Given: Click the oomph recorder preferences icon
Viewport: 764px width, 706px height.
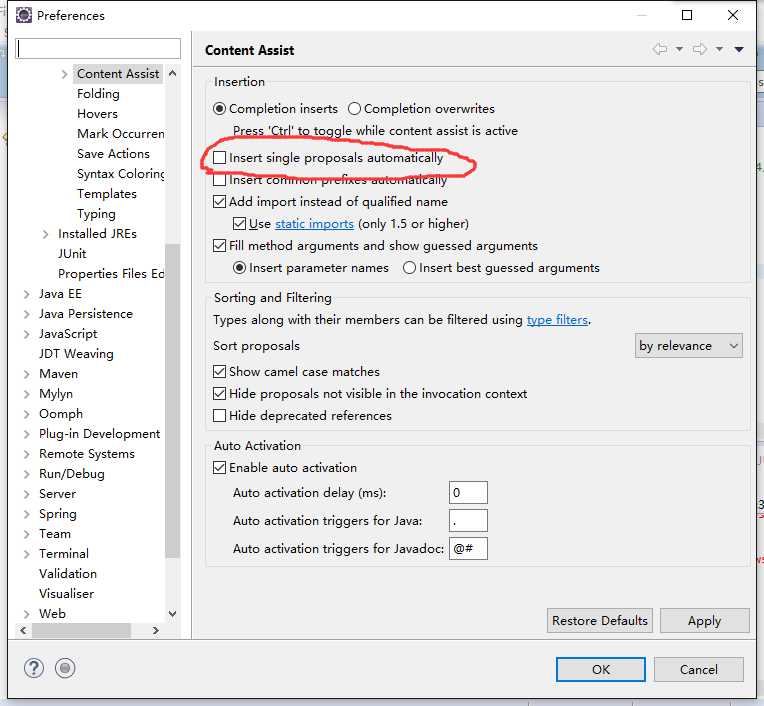Looking at the screenshot, I should pyautogui.click(x=65, y=669).
